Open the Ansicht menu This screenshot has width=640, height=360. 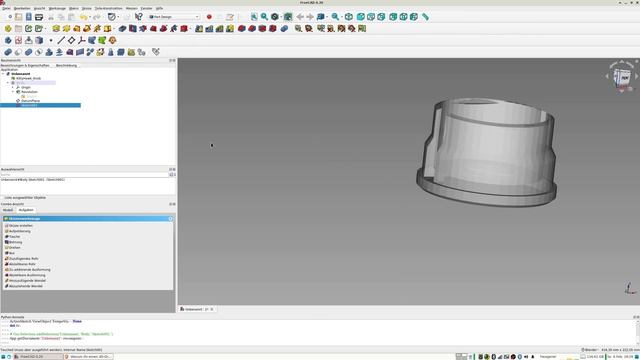[x=40, y=8]
